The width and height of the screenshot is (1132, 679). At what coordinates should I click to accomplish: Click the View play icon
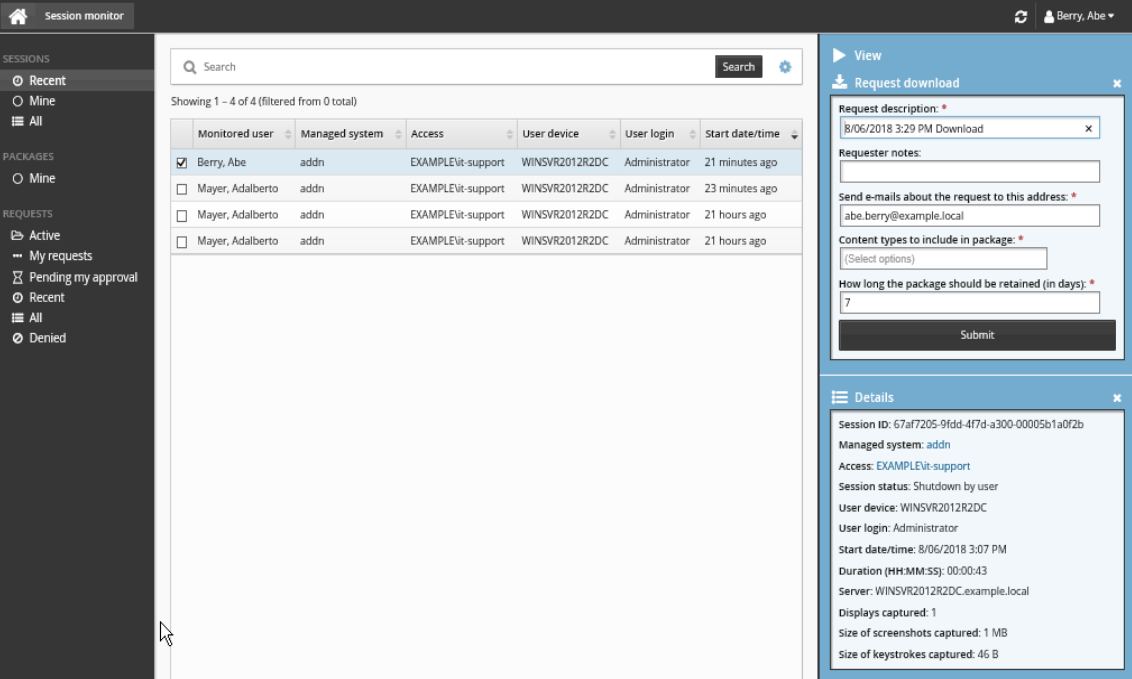[840, 56]
